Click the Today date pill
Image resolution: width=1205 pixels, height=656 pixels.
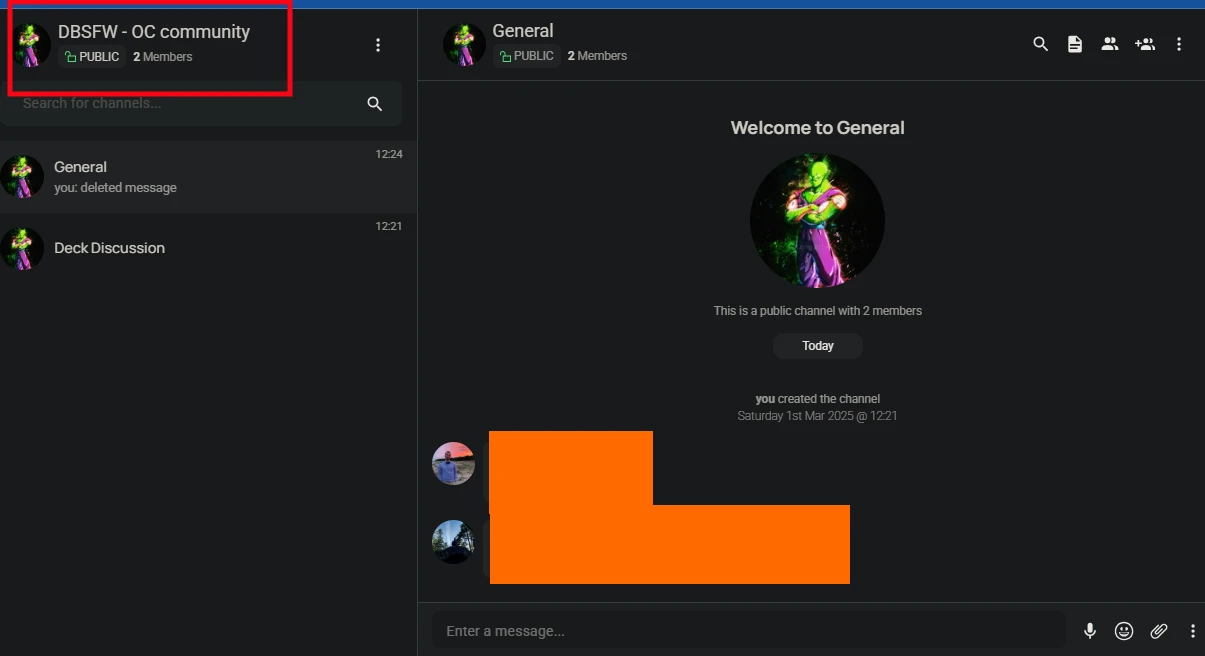(818, 346)
